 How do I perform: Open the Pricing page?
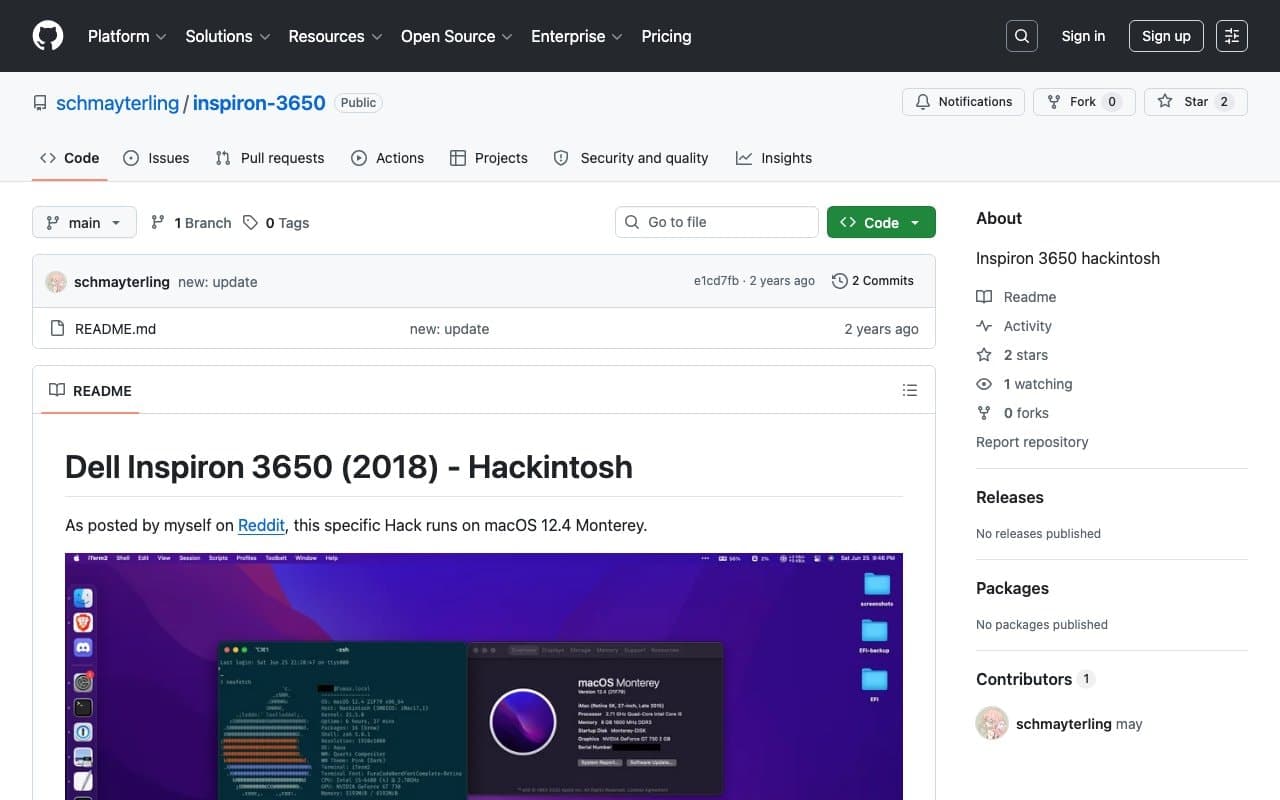tap(666, 36)
